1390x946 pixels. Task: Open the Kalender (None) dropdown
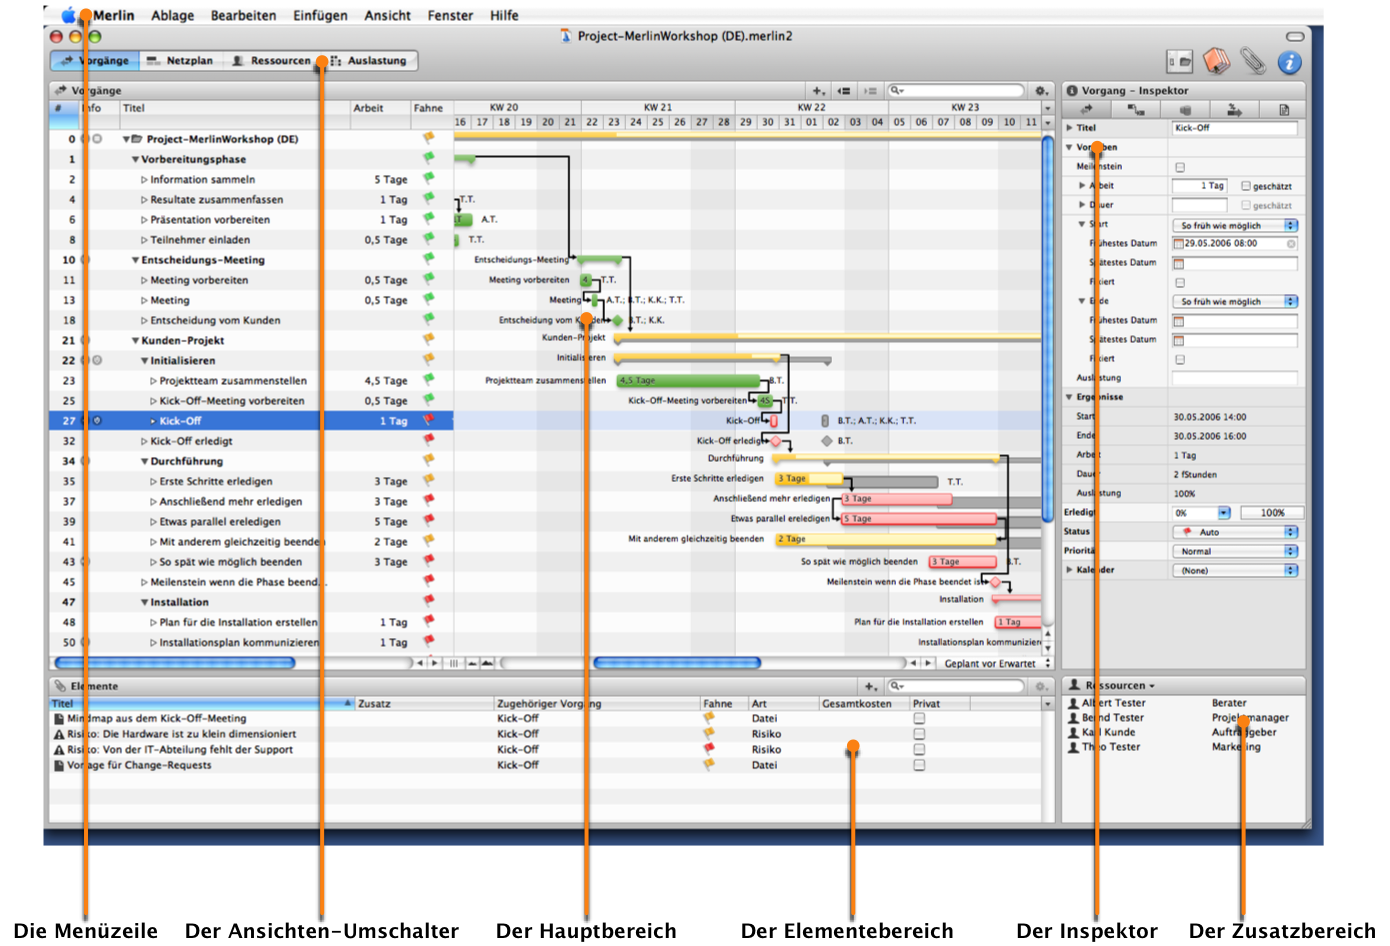coord(1235,570)
